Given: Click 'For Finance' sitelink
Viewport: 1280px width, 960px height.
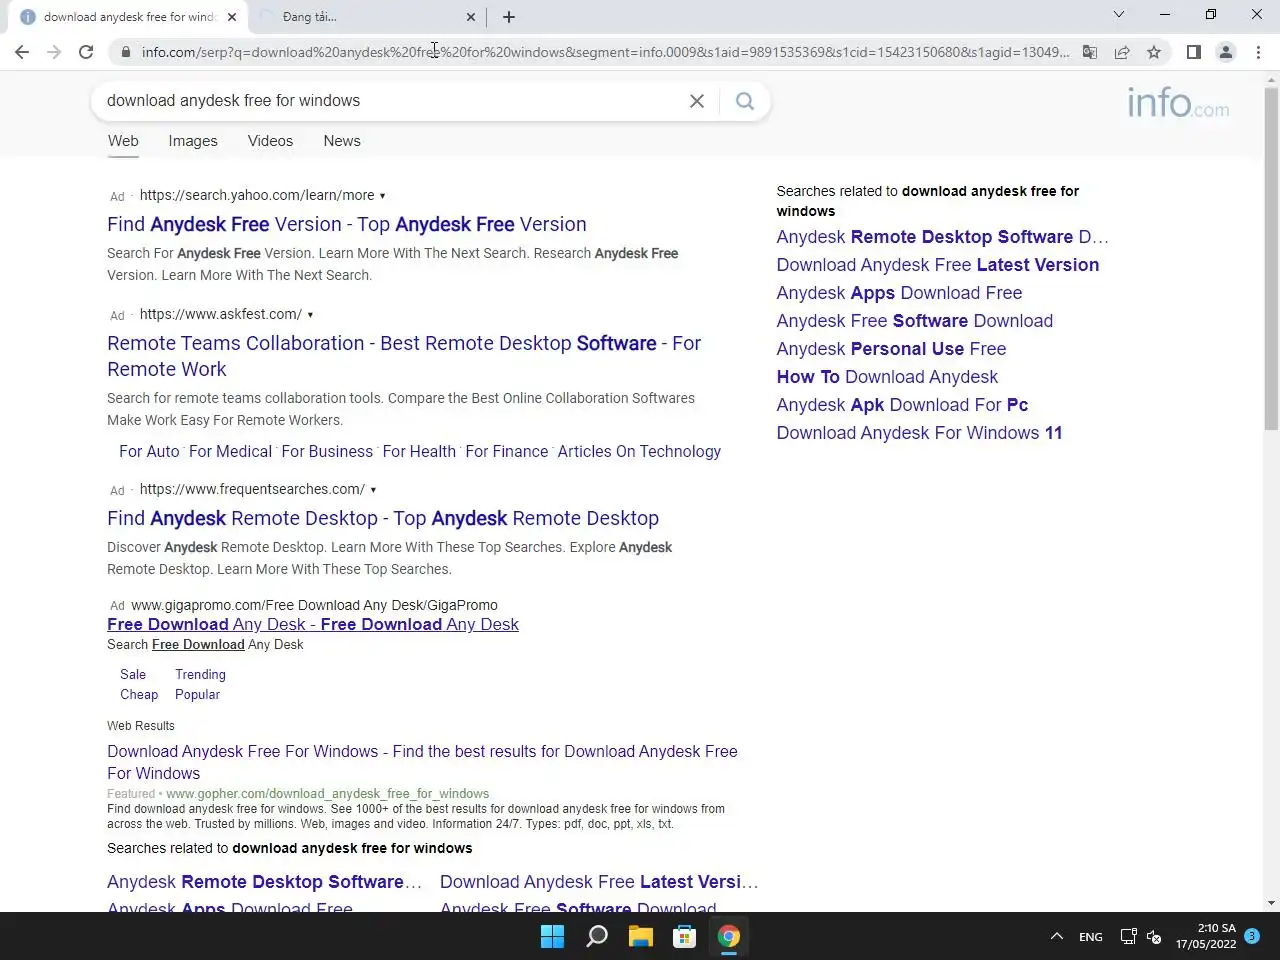Looking at the screenshot, I should pos(507,452).
